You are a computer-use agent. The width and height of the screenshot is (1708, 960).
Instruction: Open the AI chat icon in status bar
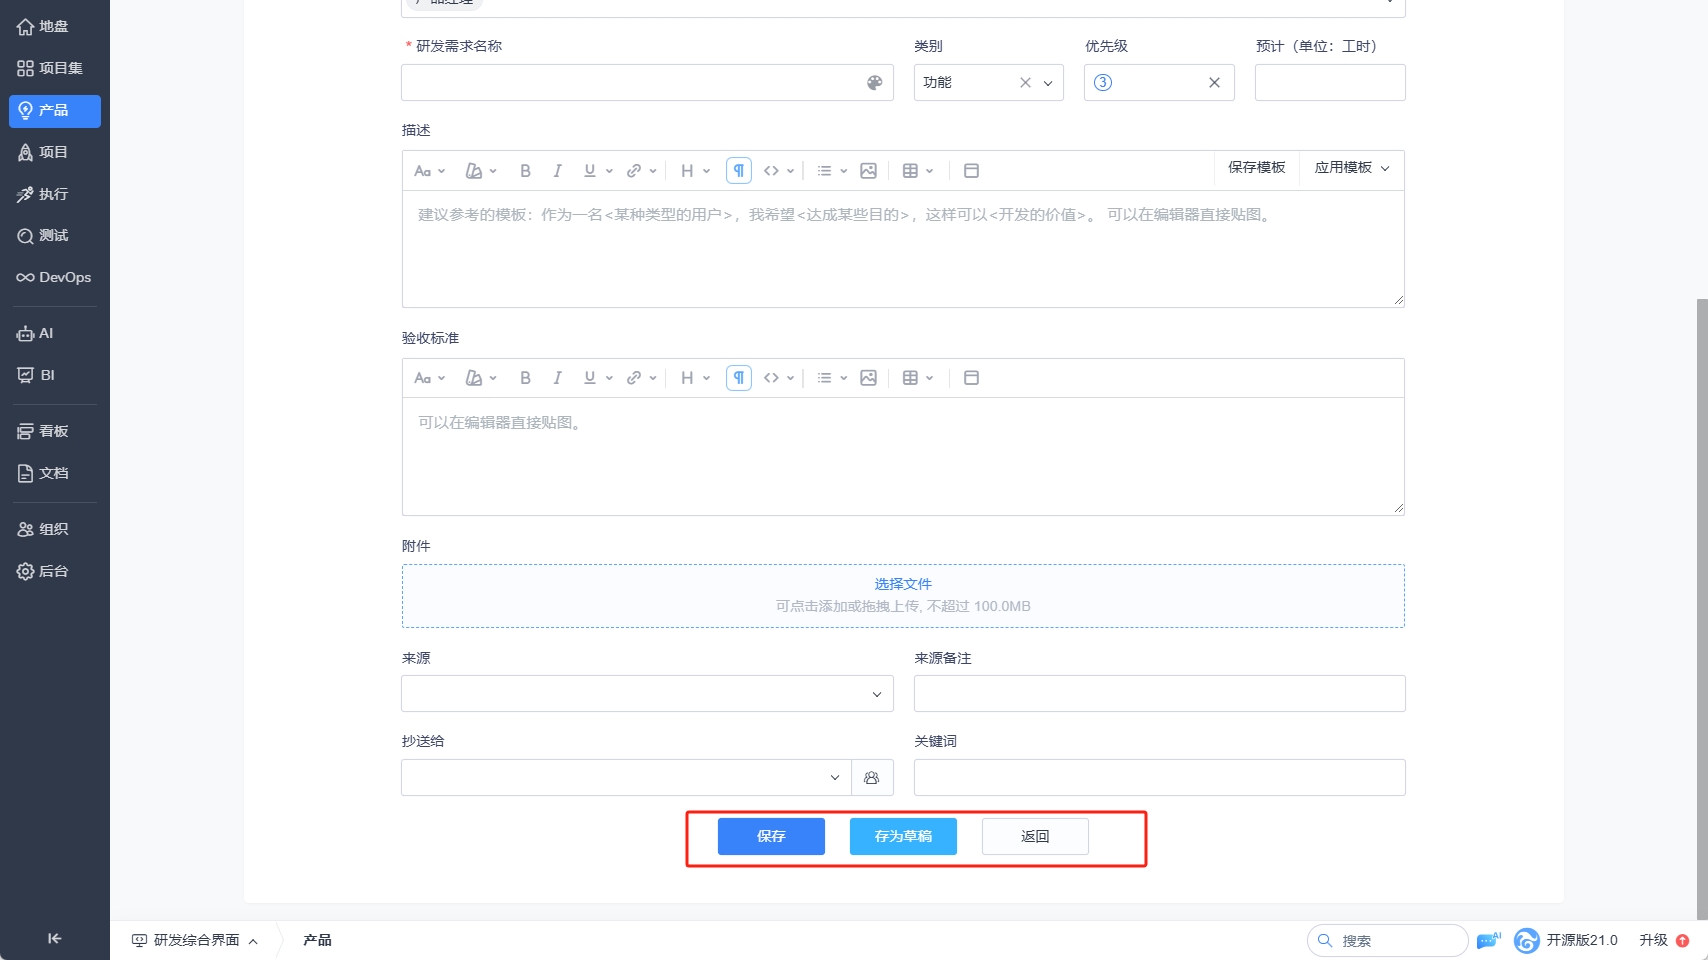click(1488, 940)
